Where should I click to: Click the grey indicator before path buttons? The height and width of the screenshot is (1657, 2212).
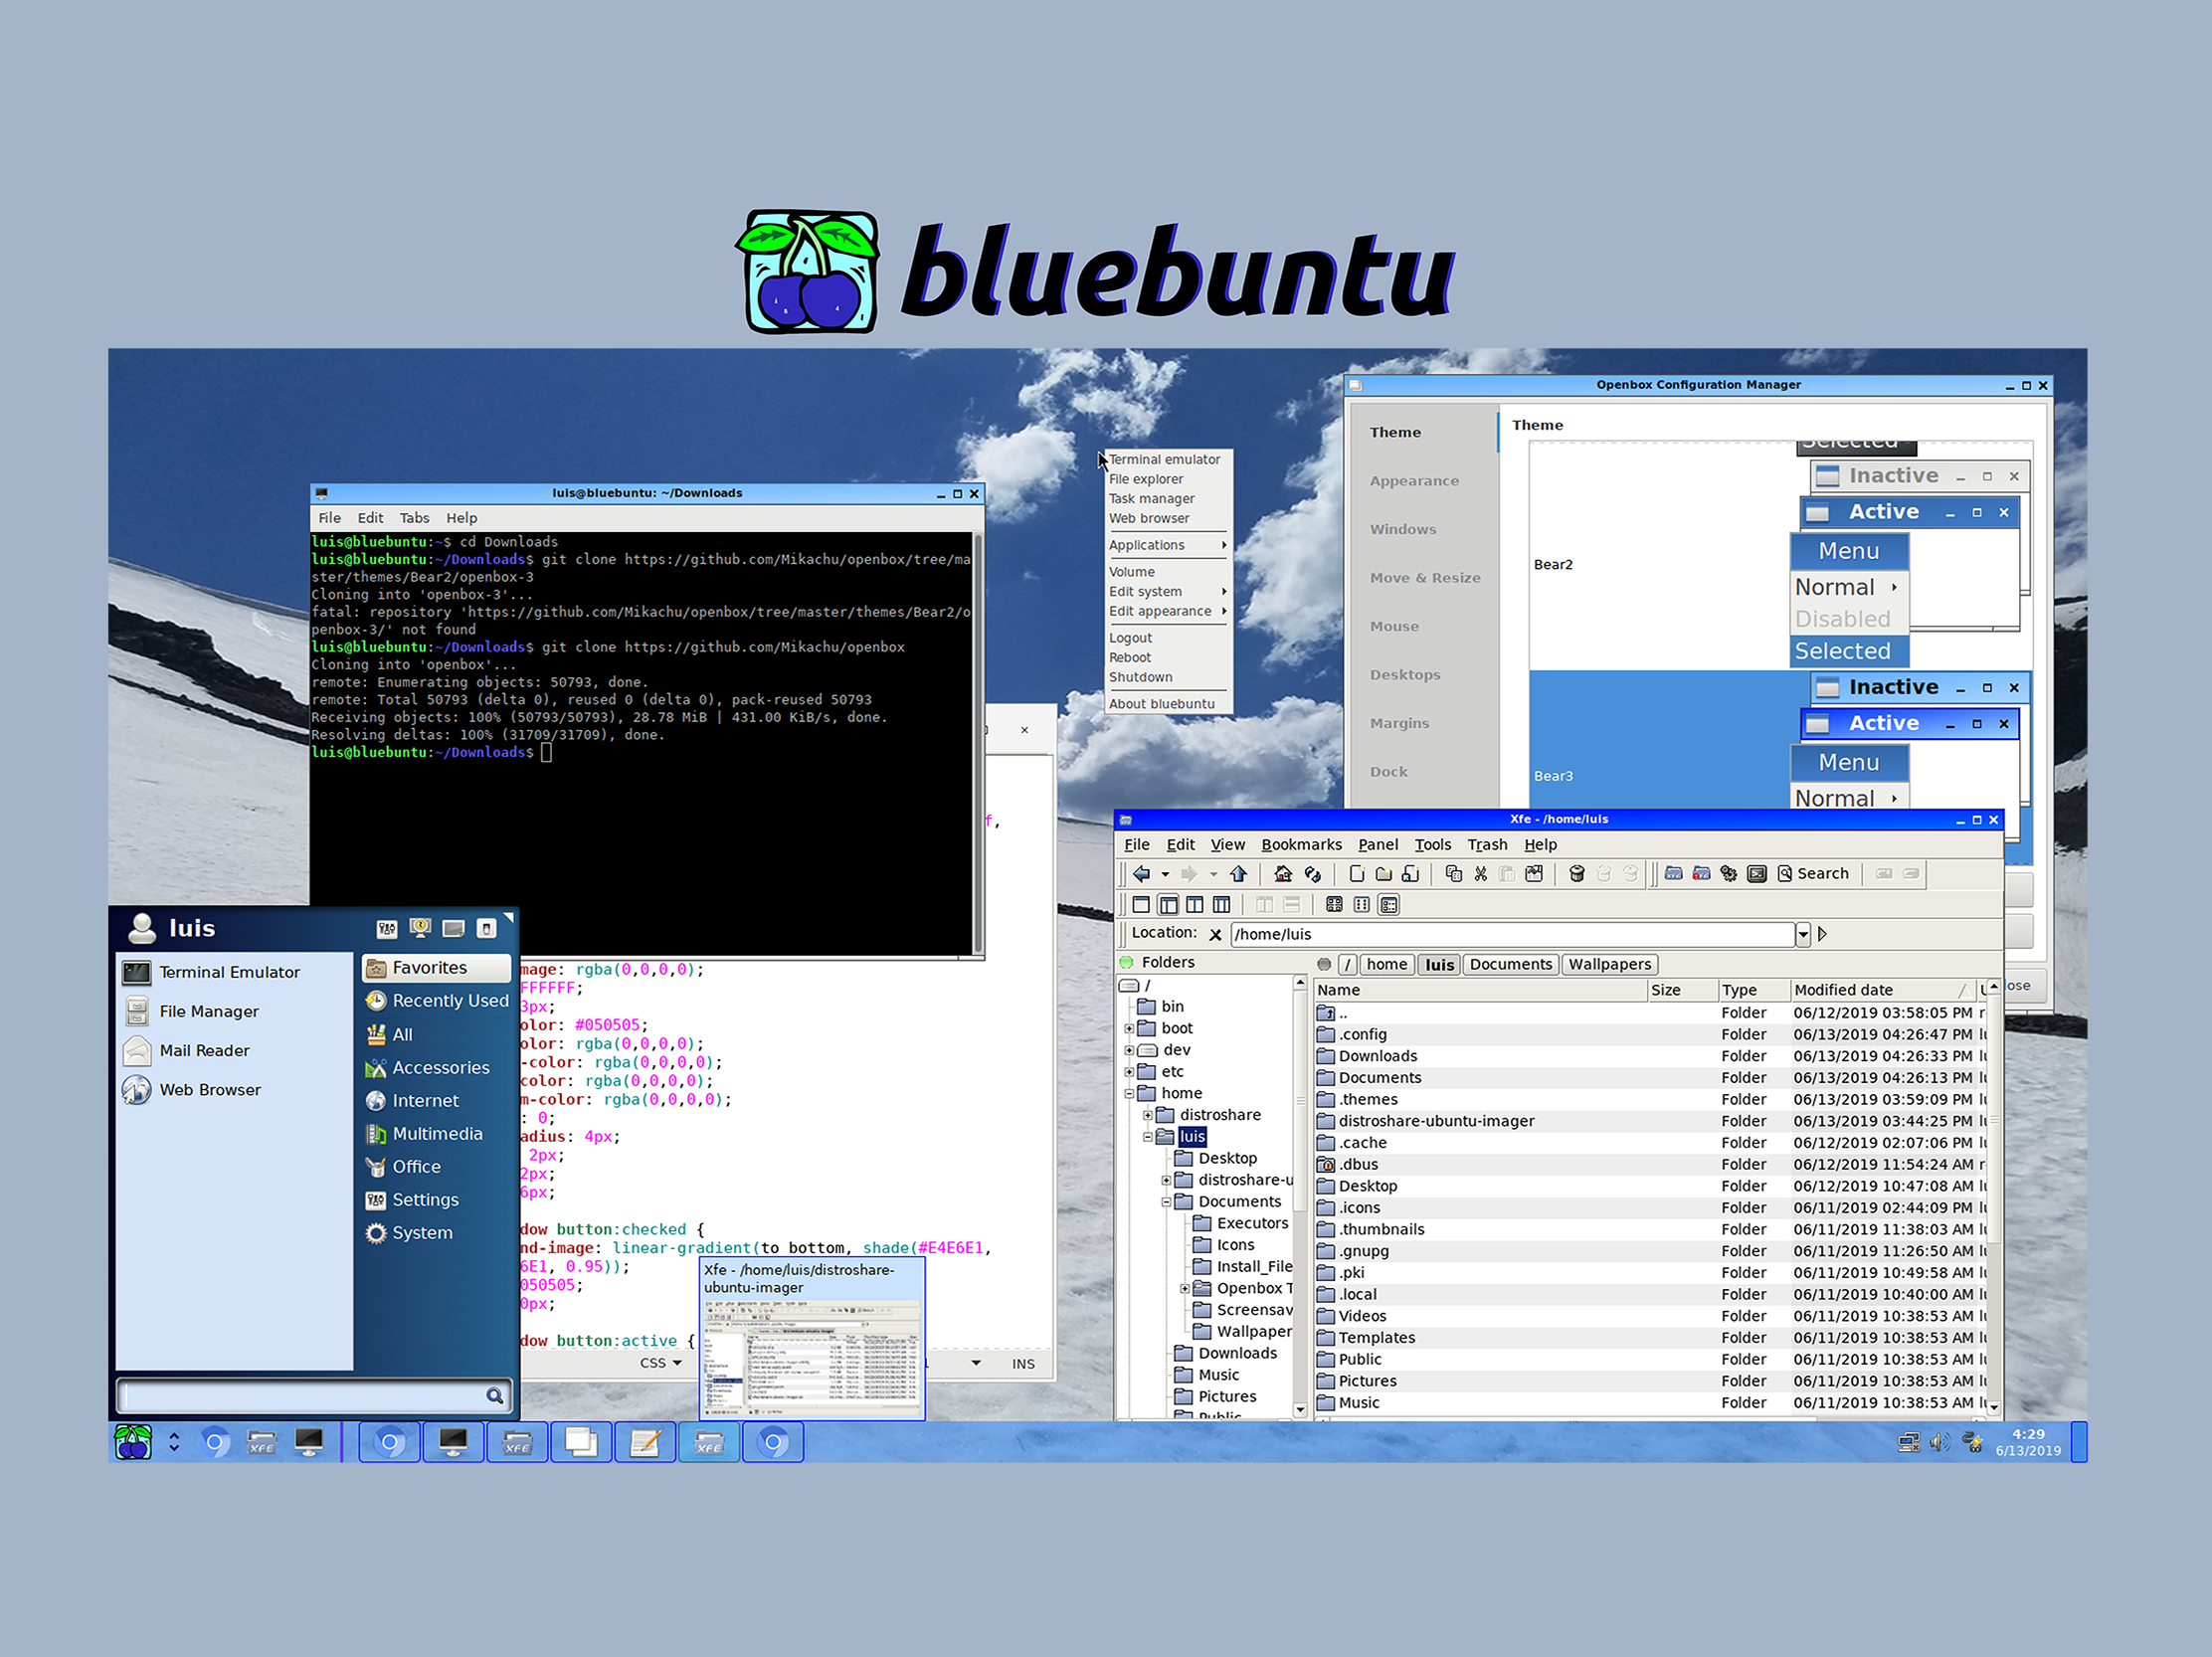click(1324, 964)
